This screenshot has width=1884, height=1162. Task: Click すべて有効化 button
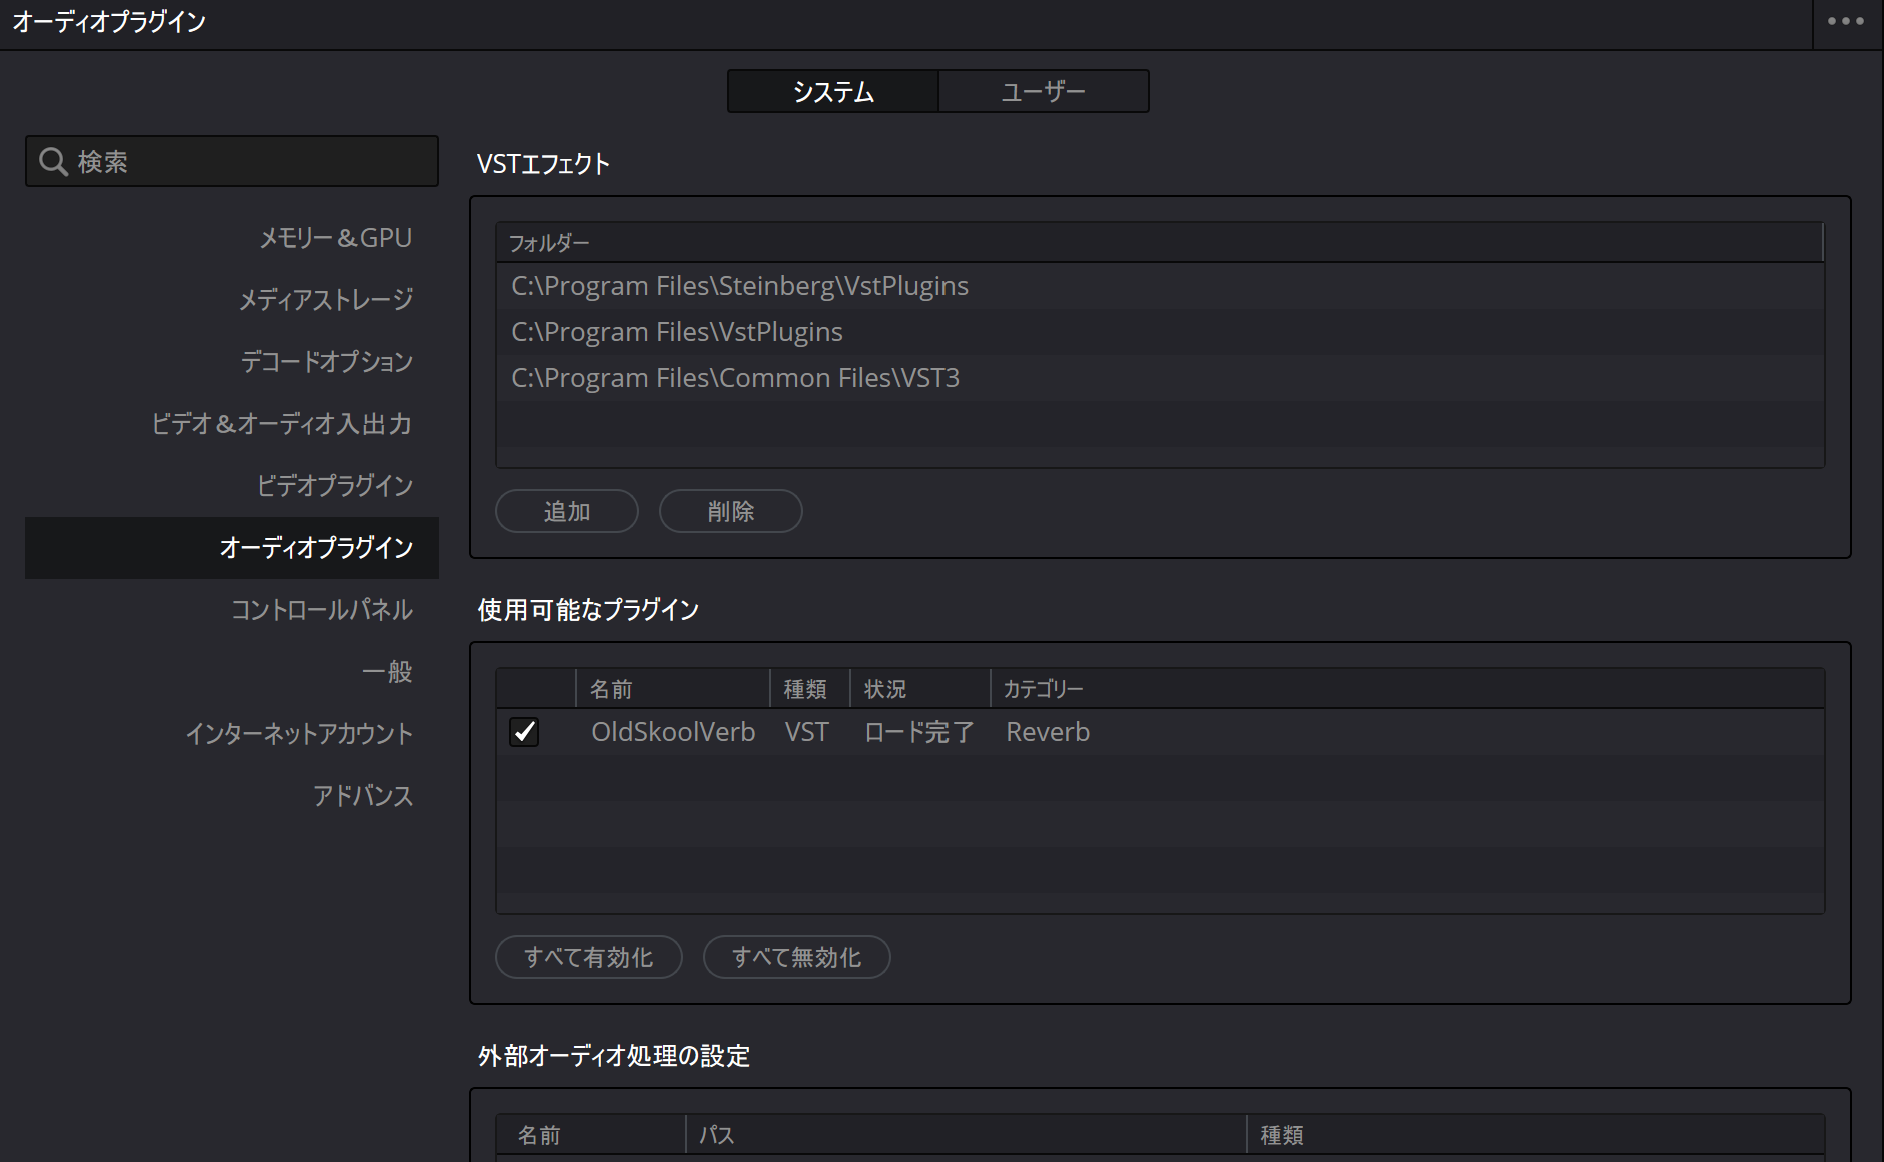point(589,957)
